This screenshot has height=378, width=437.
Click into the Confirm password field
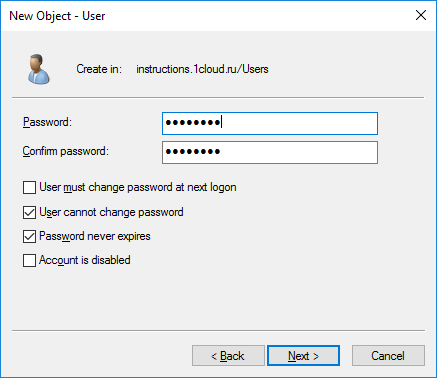pyautogui.click(x=270, y=152)
